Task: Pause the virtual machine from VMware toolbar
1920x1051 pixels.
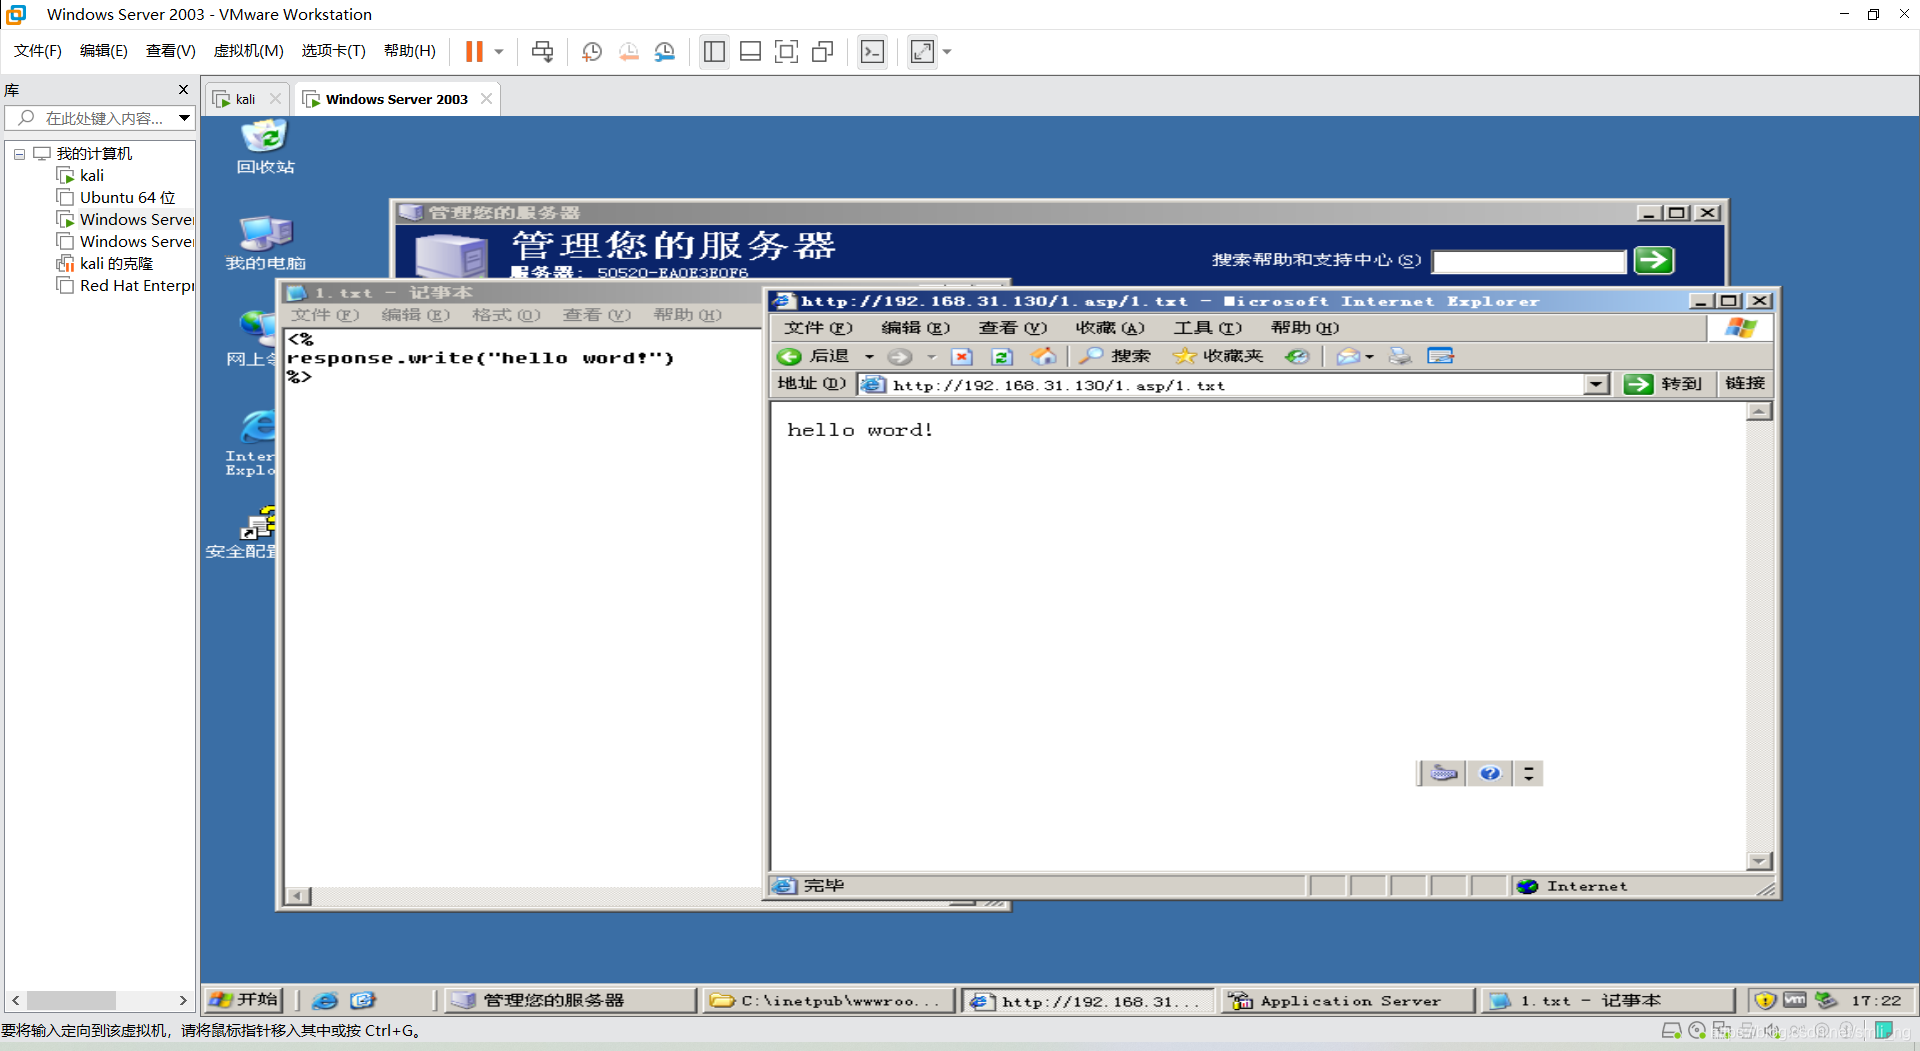Action: tap(474, 51)
